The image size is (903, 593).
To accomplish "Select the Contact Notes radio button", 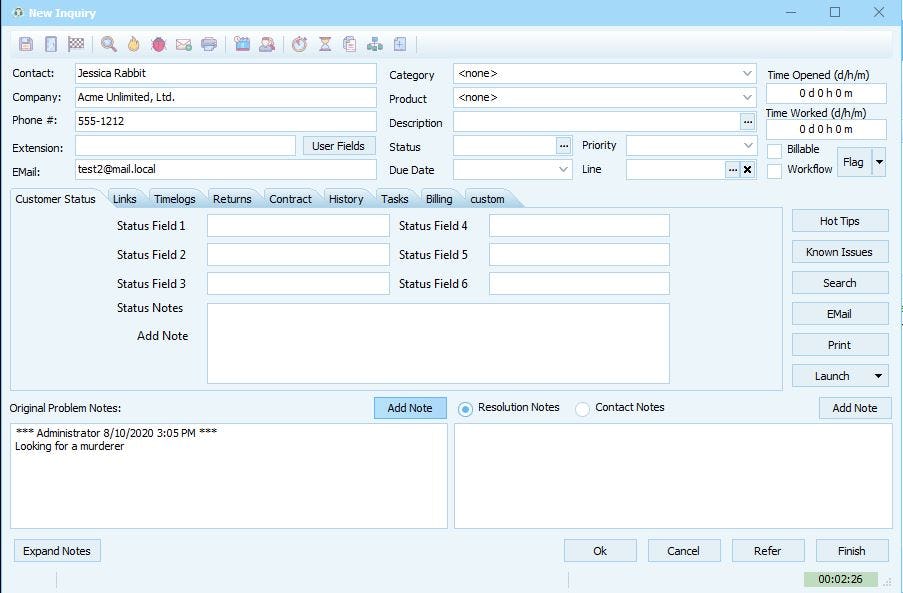I will 582,407.
